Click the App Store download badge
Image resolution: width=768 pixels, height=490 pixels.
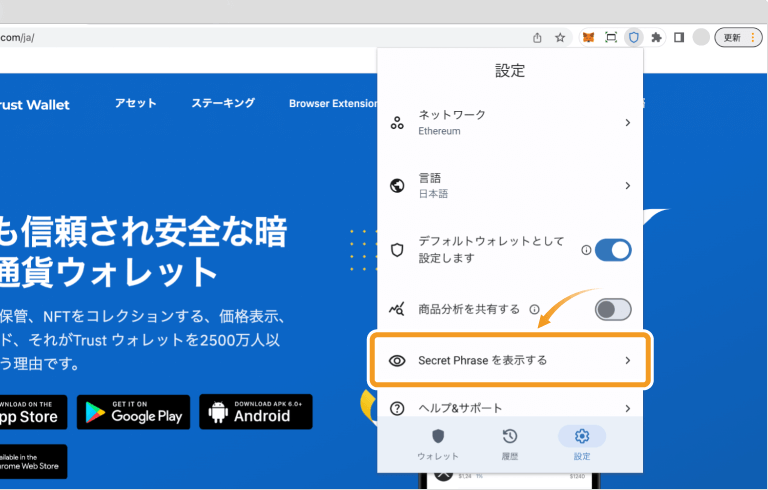click(x=33, y=412)
